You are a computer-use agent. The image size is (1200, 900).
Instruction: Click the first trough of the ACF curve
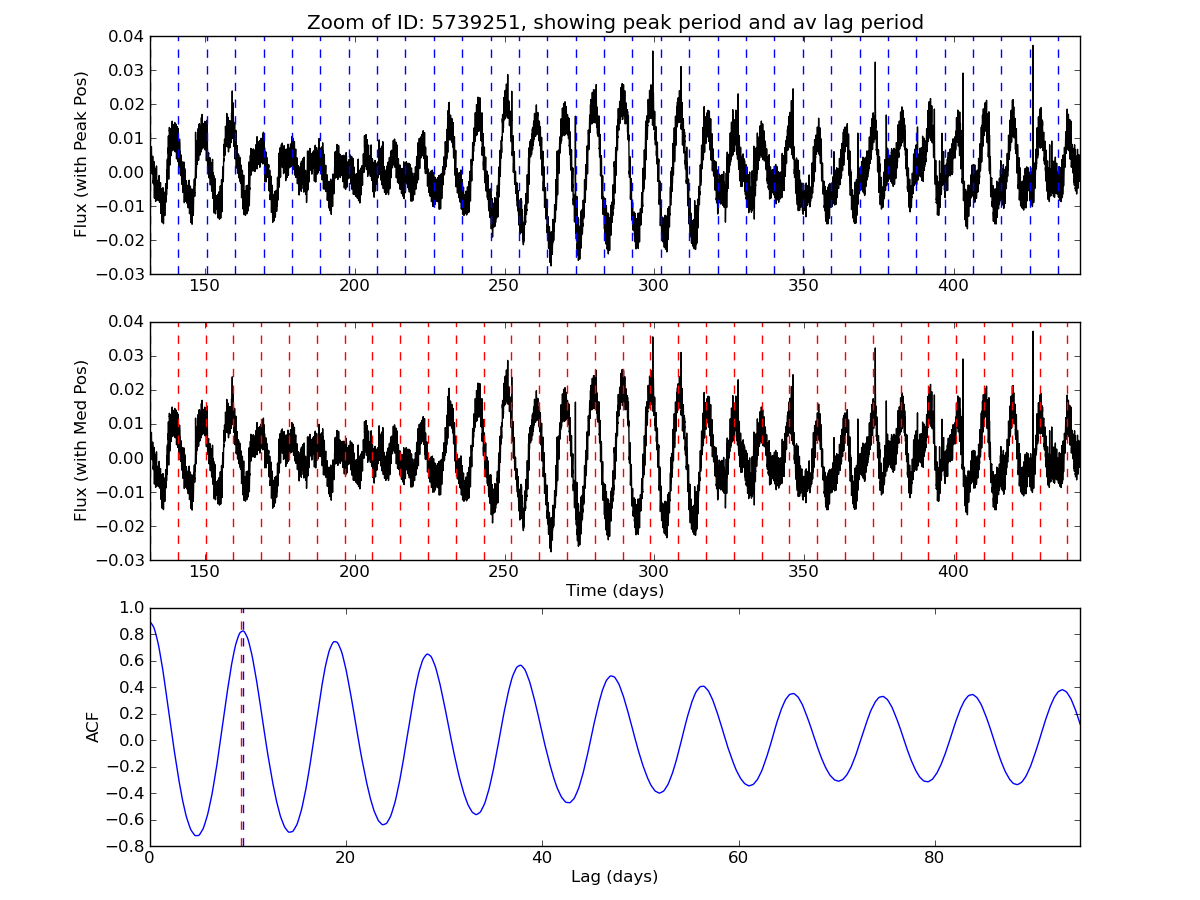point(197,834)
